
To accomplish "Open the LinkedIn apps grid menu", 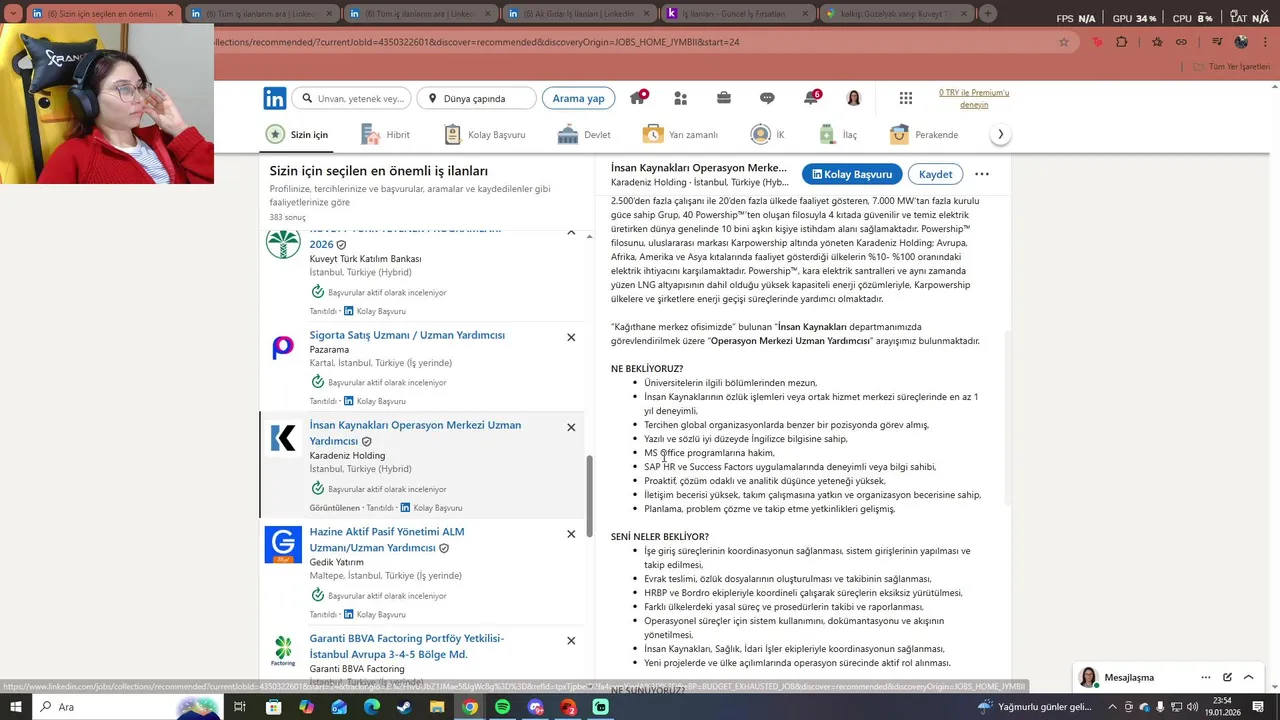I will click(x=906, y=98).
